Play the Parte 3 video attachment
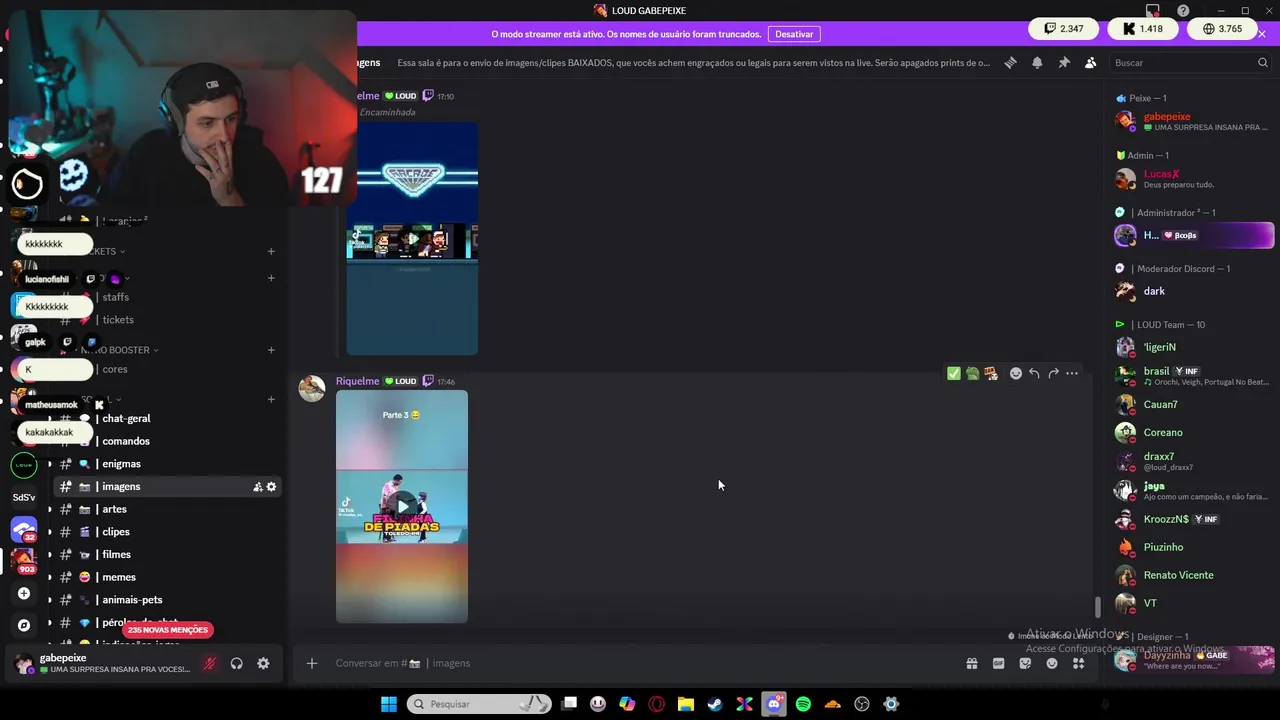Screen dimensions: 1280x720 [402, 506]
